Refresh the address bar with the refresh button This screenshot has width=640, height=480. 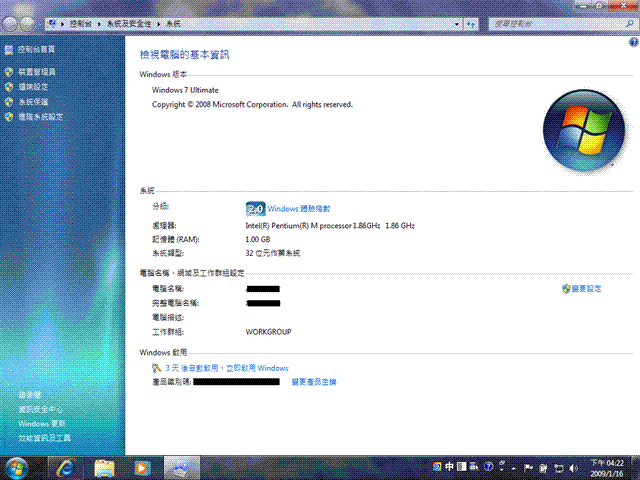(x=471, y=24)
